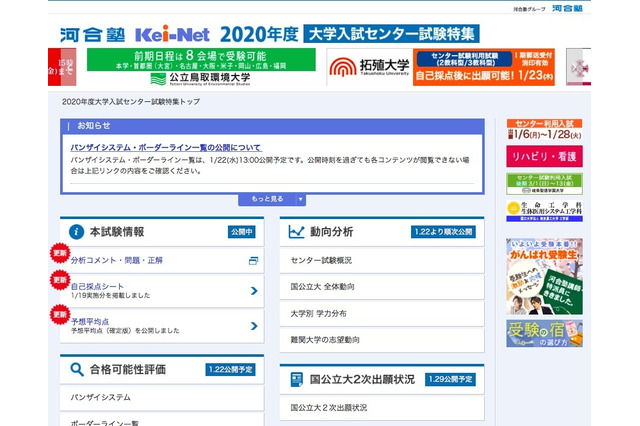Click 1.29公開予定 badge

point(450,379)
